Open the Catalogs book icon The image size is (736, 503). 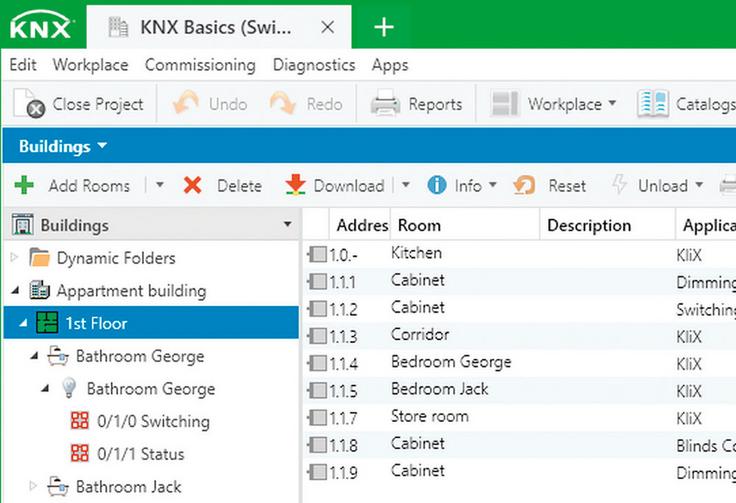pyautogui.click(x=653, y=104)
